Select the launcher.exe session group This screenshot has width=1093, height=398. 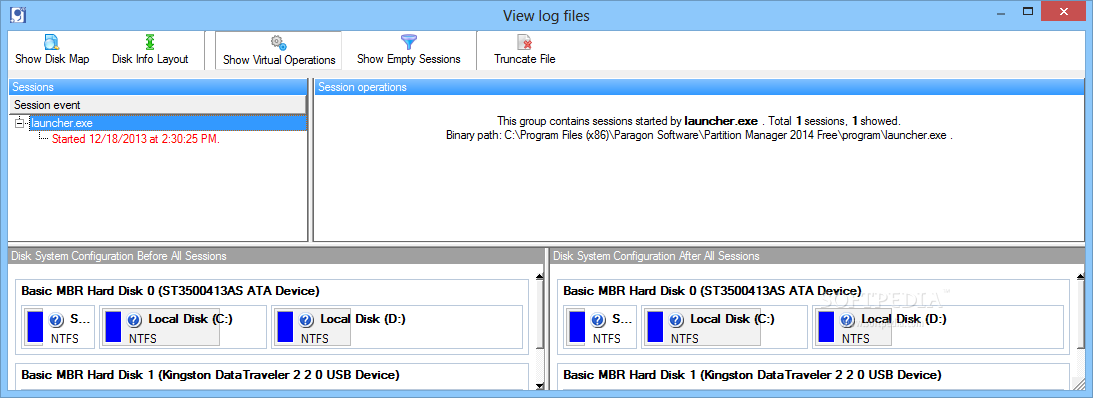point(62,123)
